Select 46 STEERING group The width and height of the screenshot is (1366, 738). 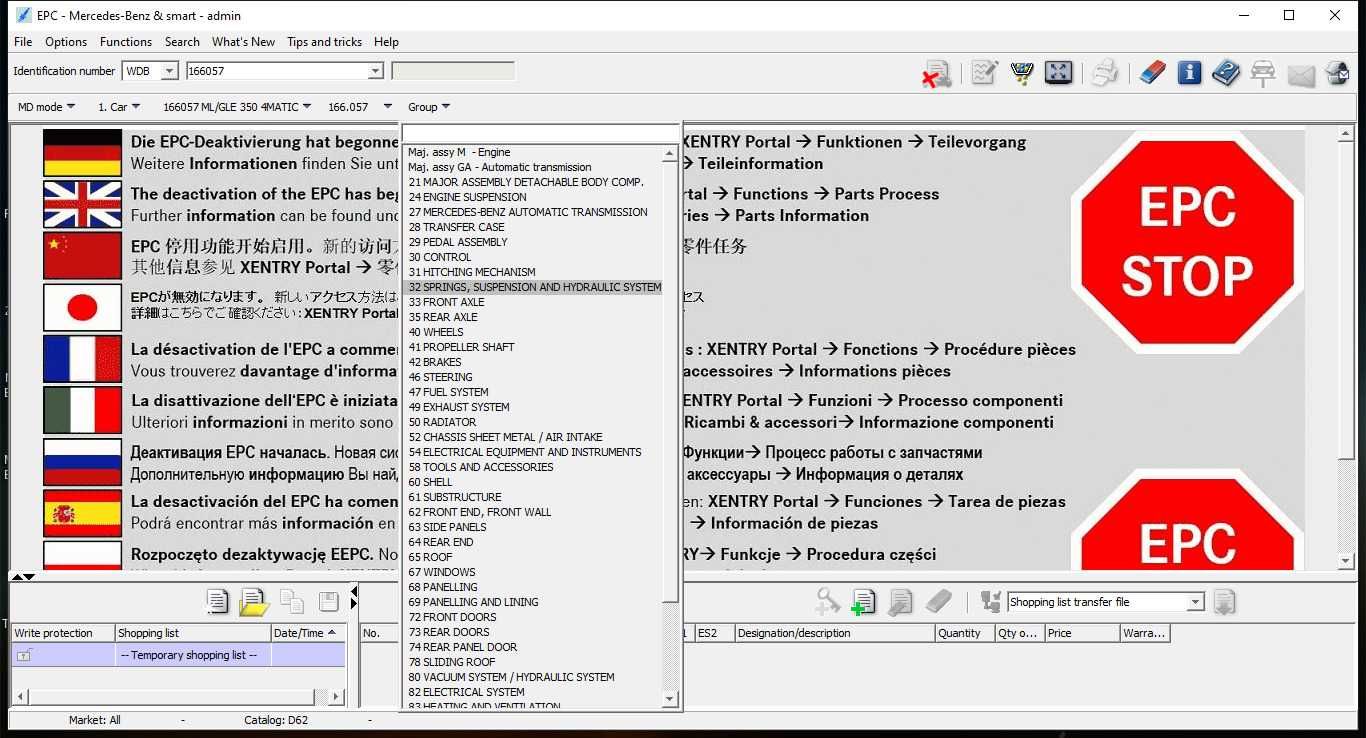(534, 377)
